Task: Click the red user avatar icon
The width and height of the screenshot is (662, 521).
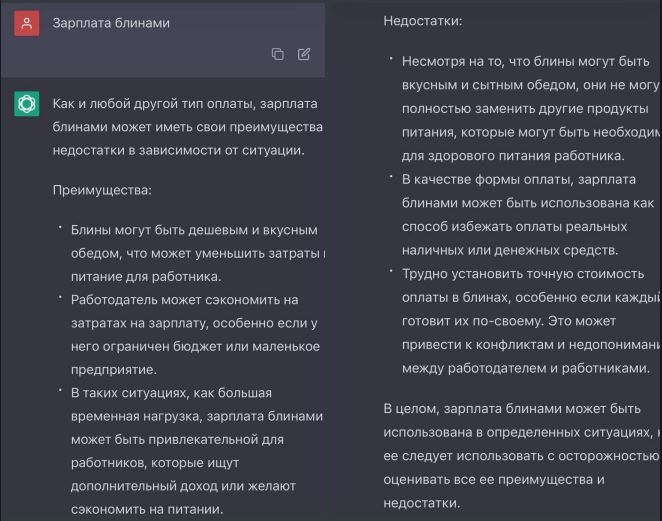Action: [x=27, y=23]
